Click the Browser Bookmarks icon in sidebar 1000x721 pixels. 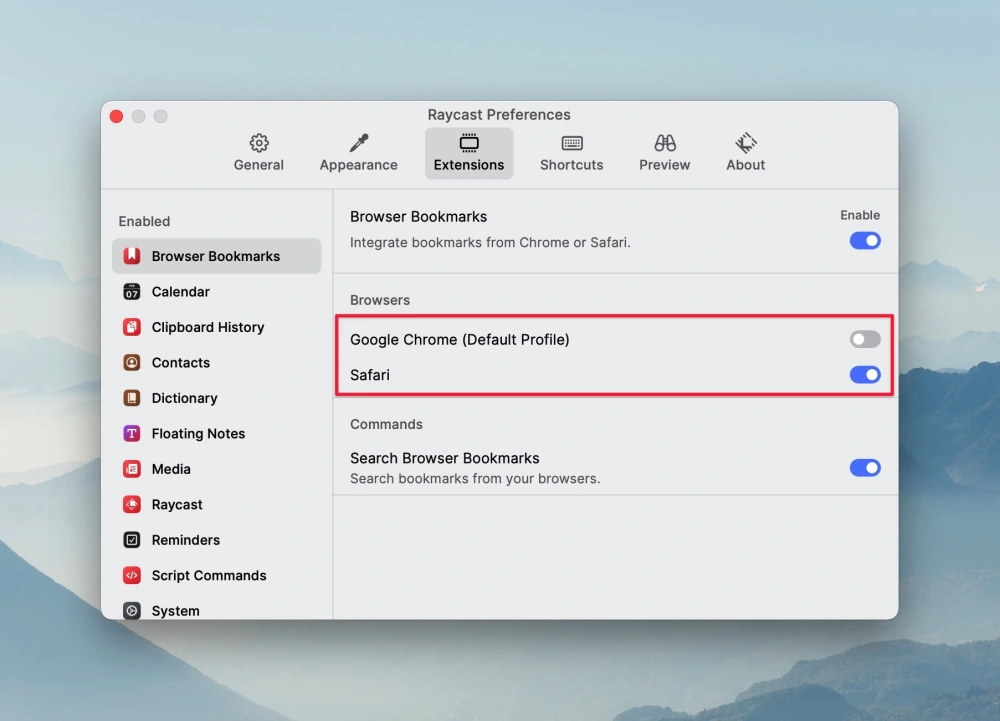(131, 256)
